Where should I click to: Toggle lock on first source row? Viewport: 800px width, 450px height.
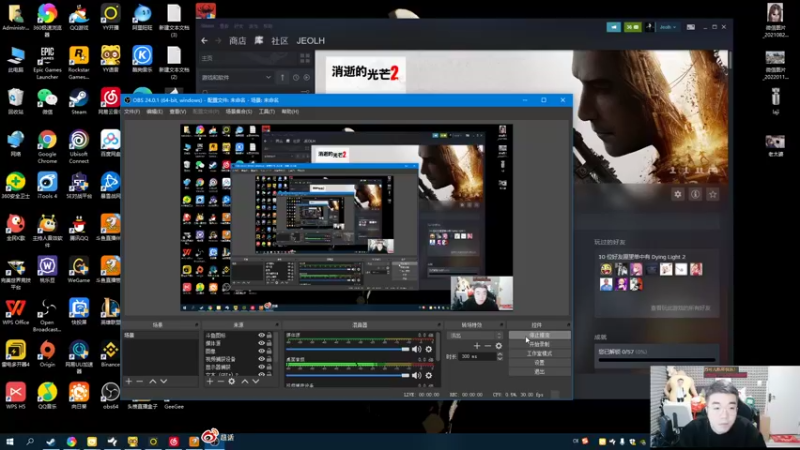pos(269,336)
